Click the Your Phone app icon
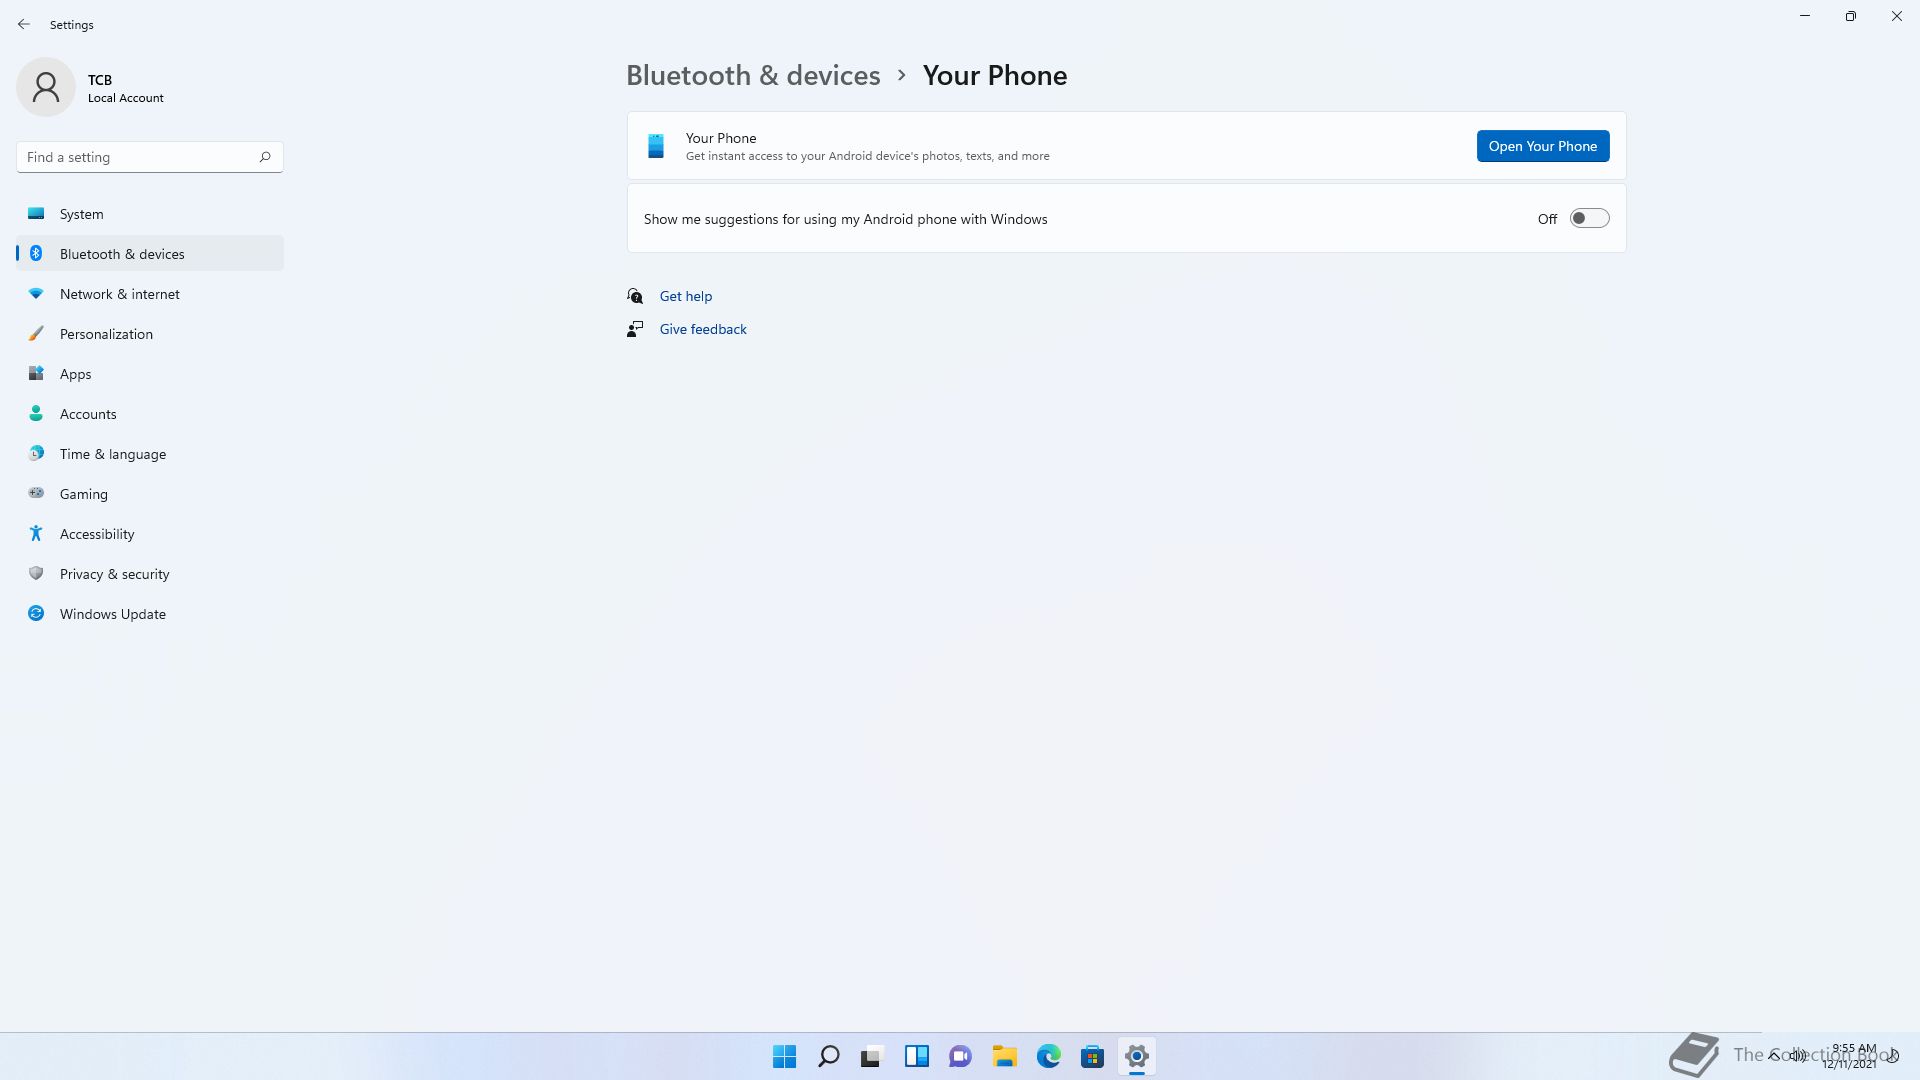 coord(656,146)
